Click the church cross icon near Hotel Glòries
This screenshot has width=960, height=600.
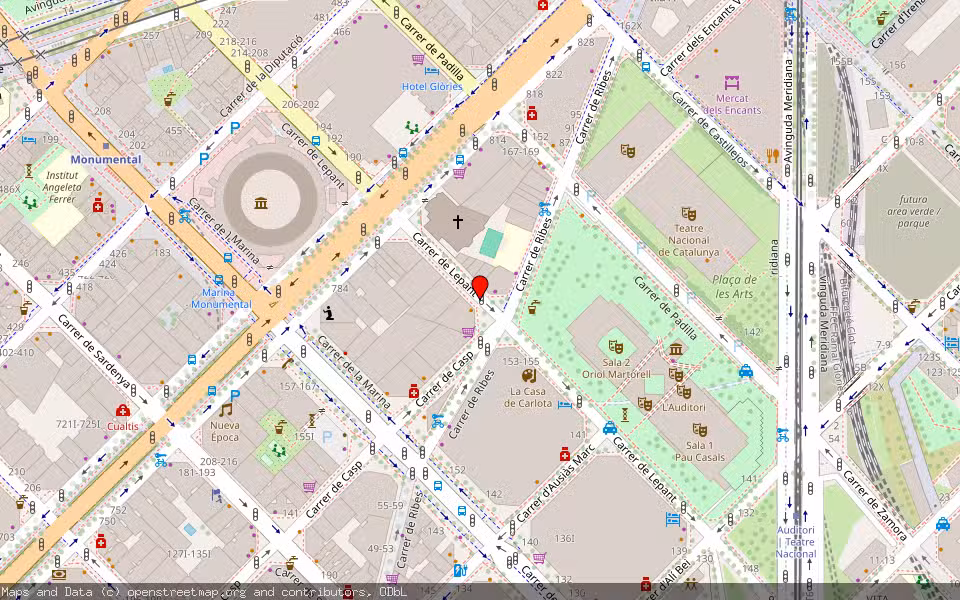coord(458,219)
